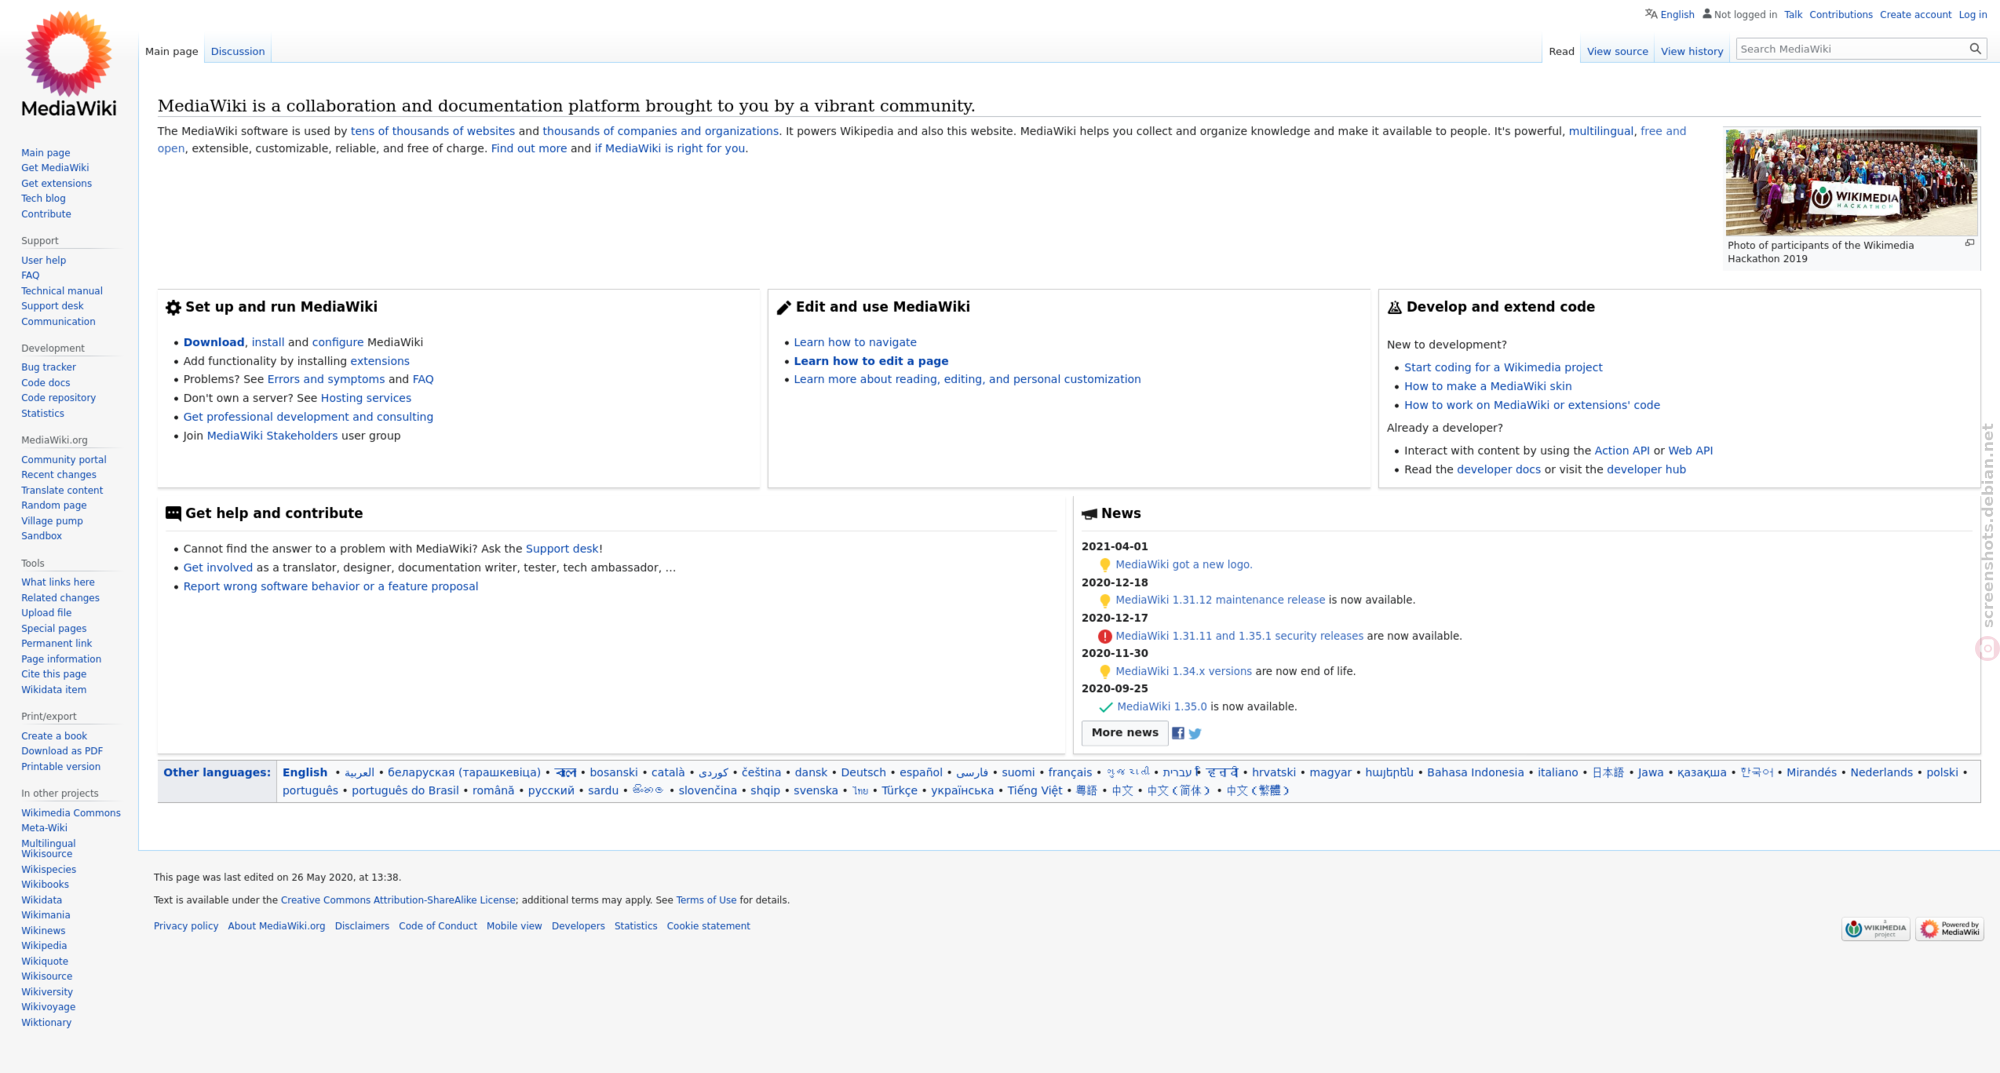Click the yellow marker by 1.31.12 maintenance release

pos(1105,601)
